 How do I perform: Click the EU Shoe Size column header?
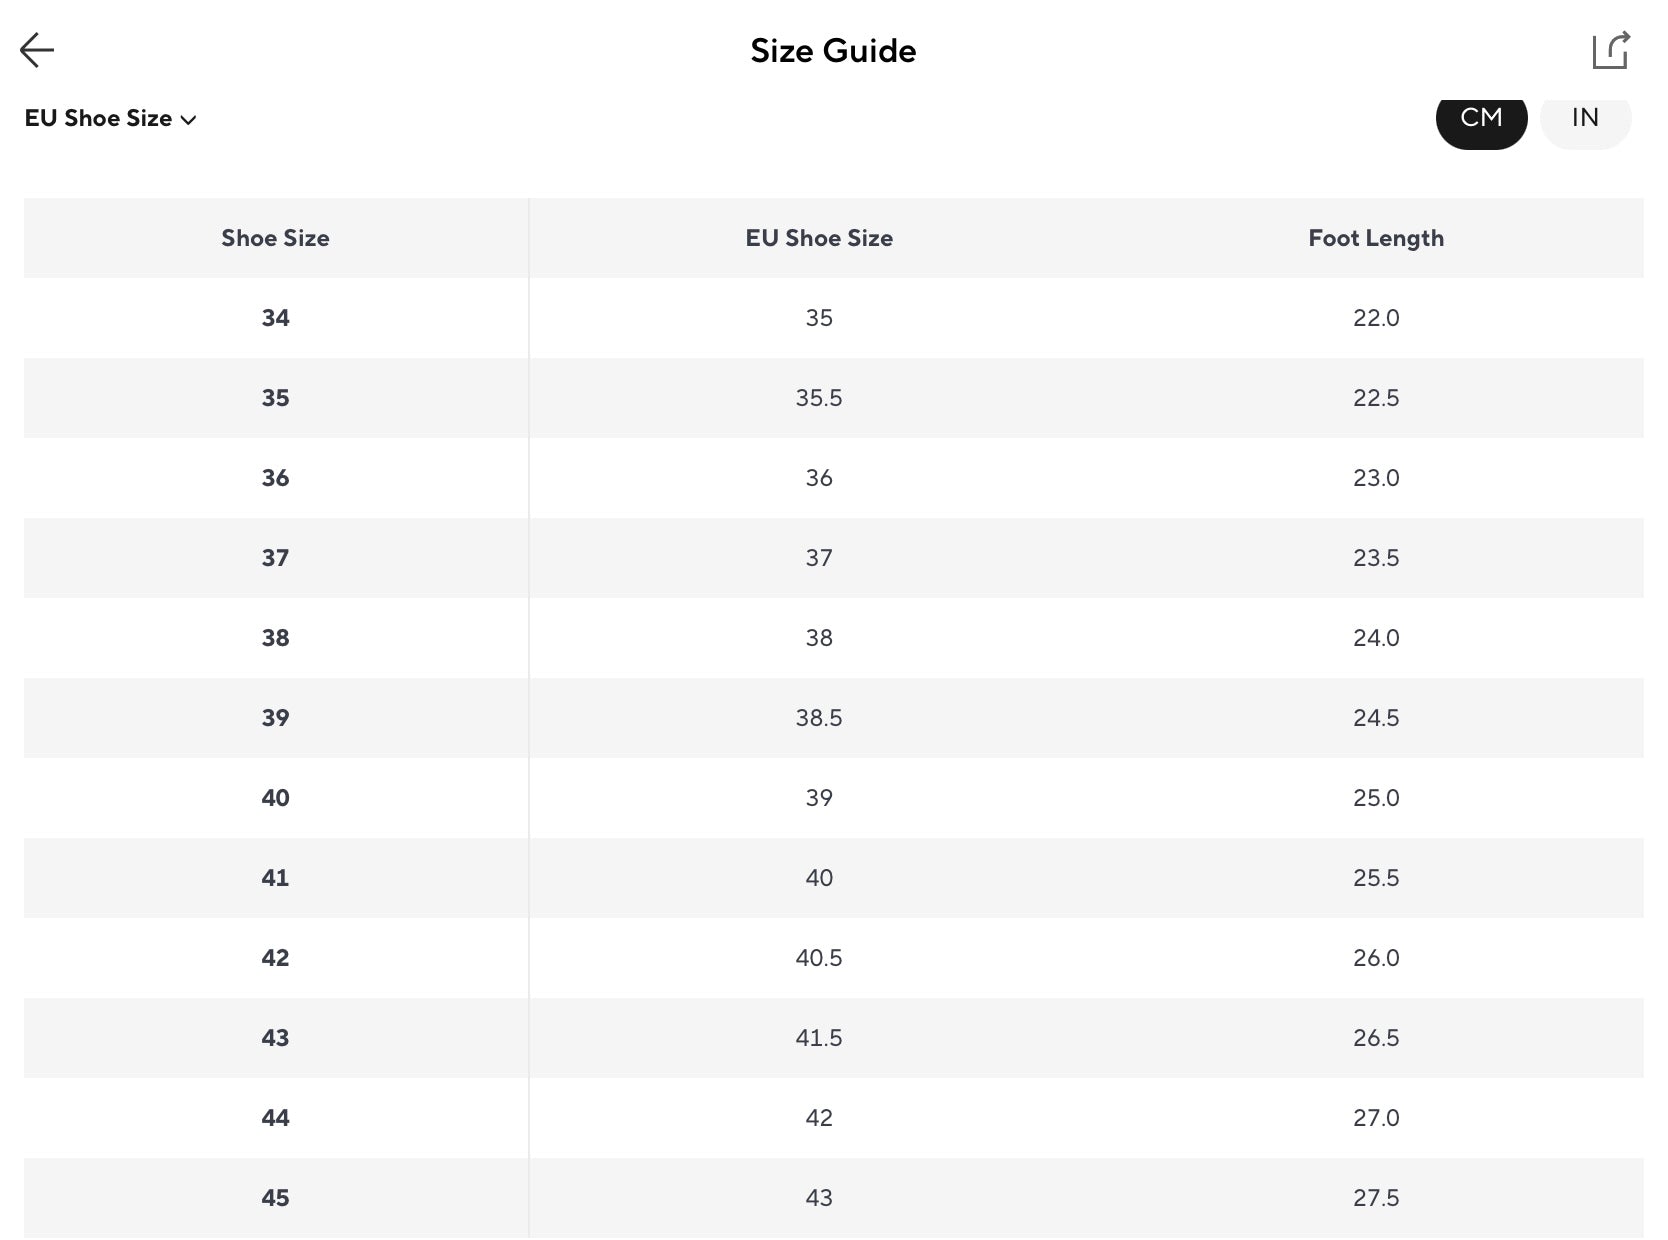819,238
